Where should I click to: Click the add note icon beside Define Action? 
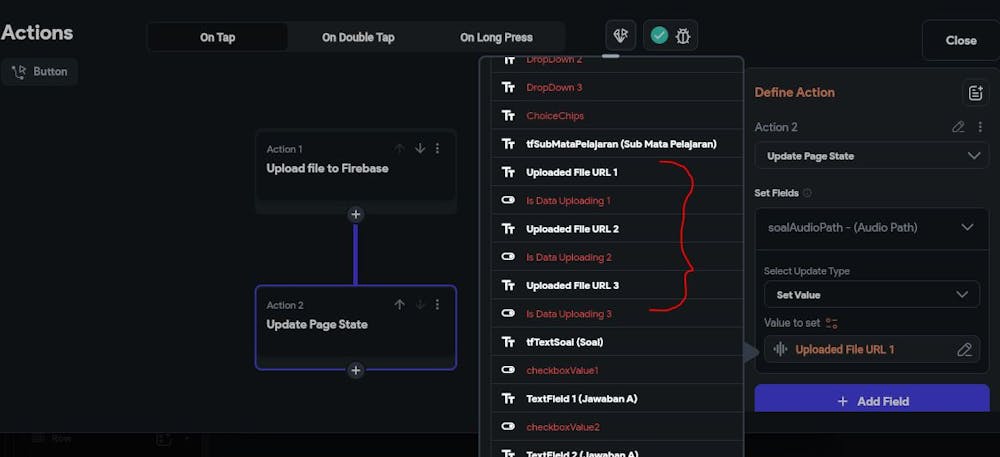[975, 92]
